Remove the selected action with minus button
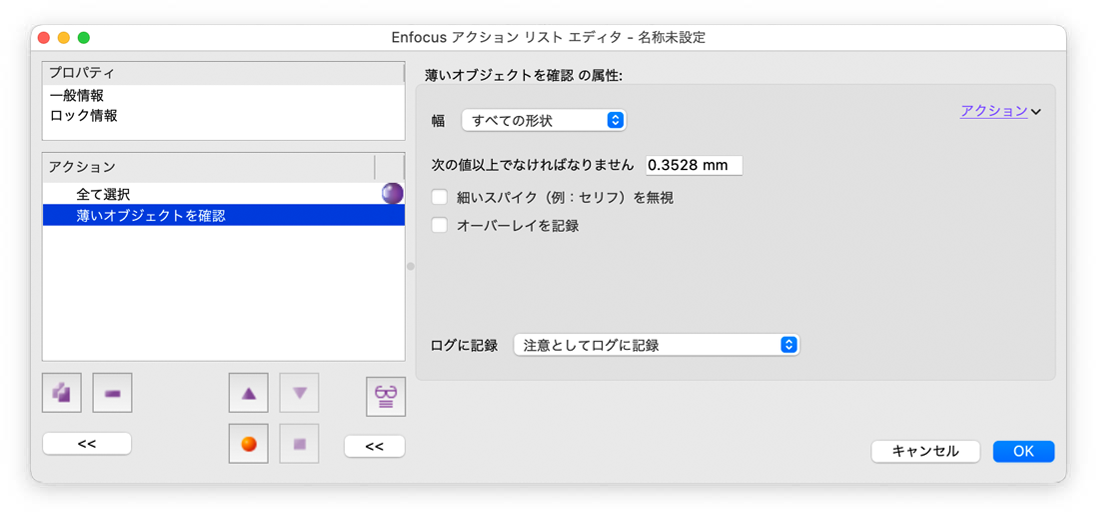1097x517 pixels. pyautogui.click(x=112, y=393)
